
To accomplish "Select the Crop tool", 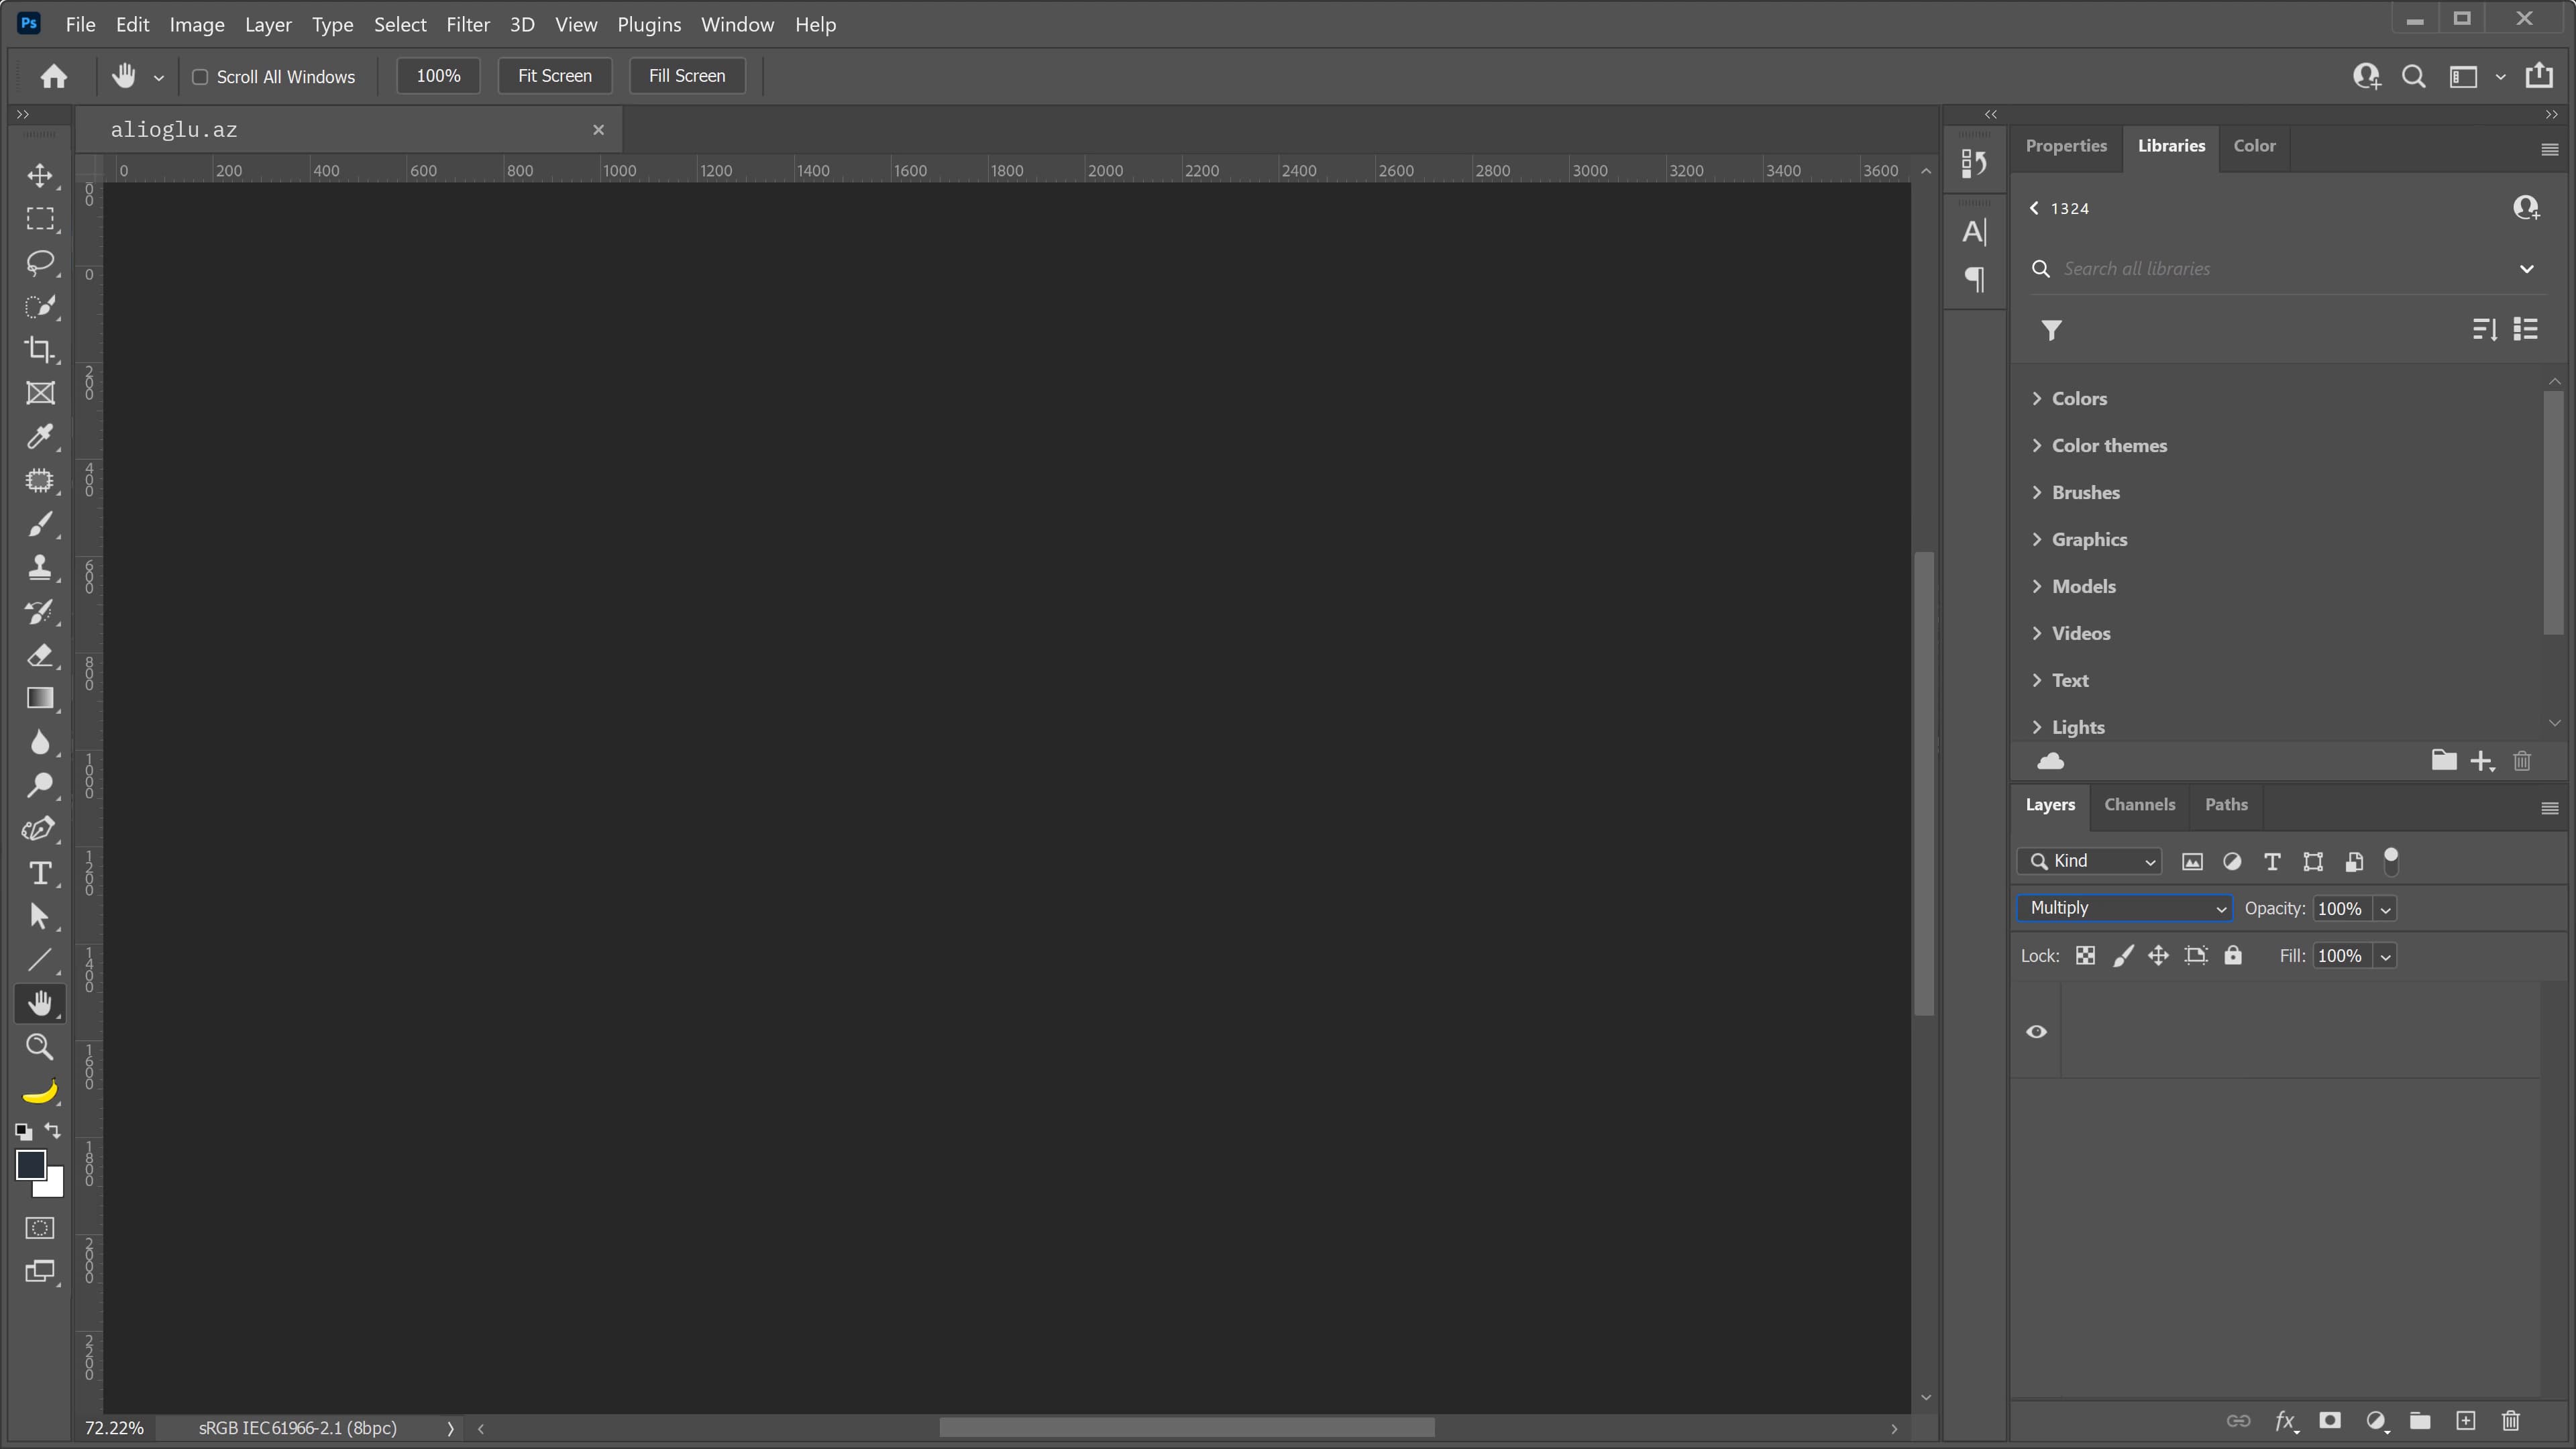I will tap(40, 349).
